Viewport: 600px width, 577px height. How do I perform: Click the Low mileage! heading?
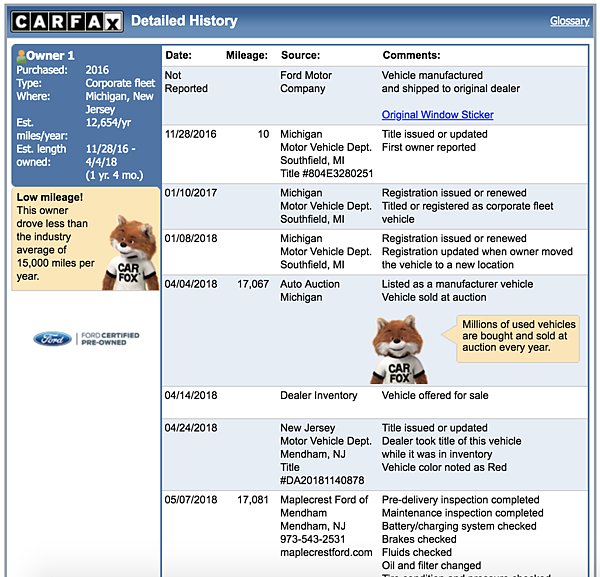coord(50,197)
